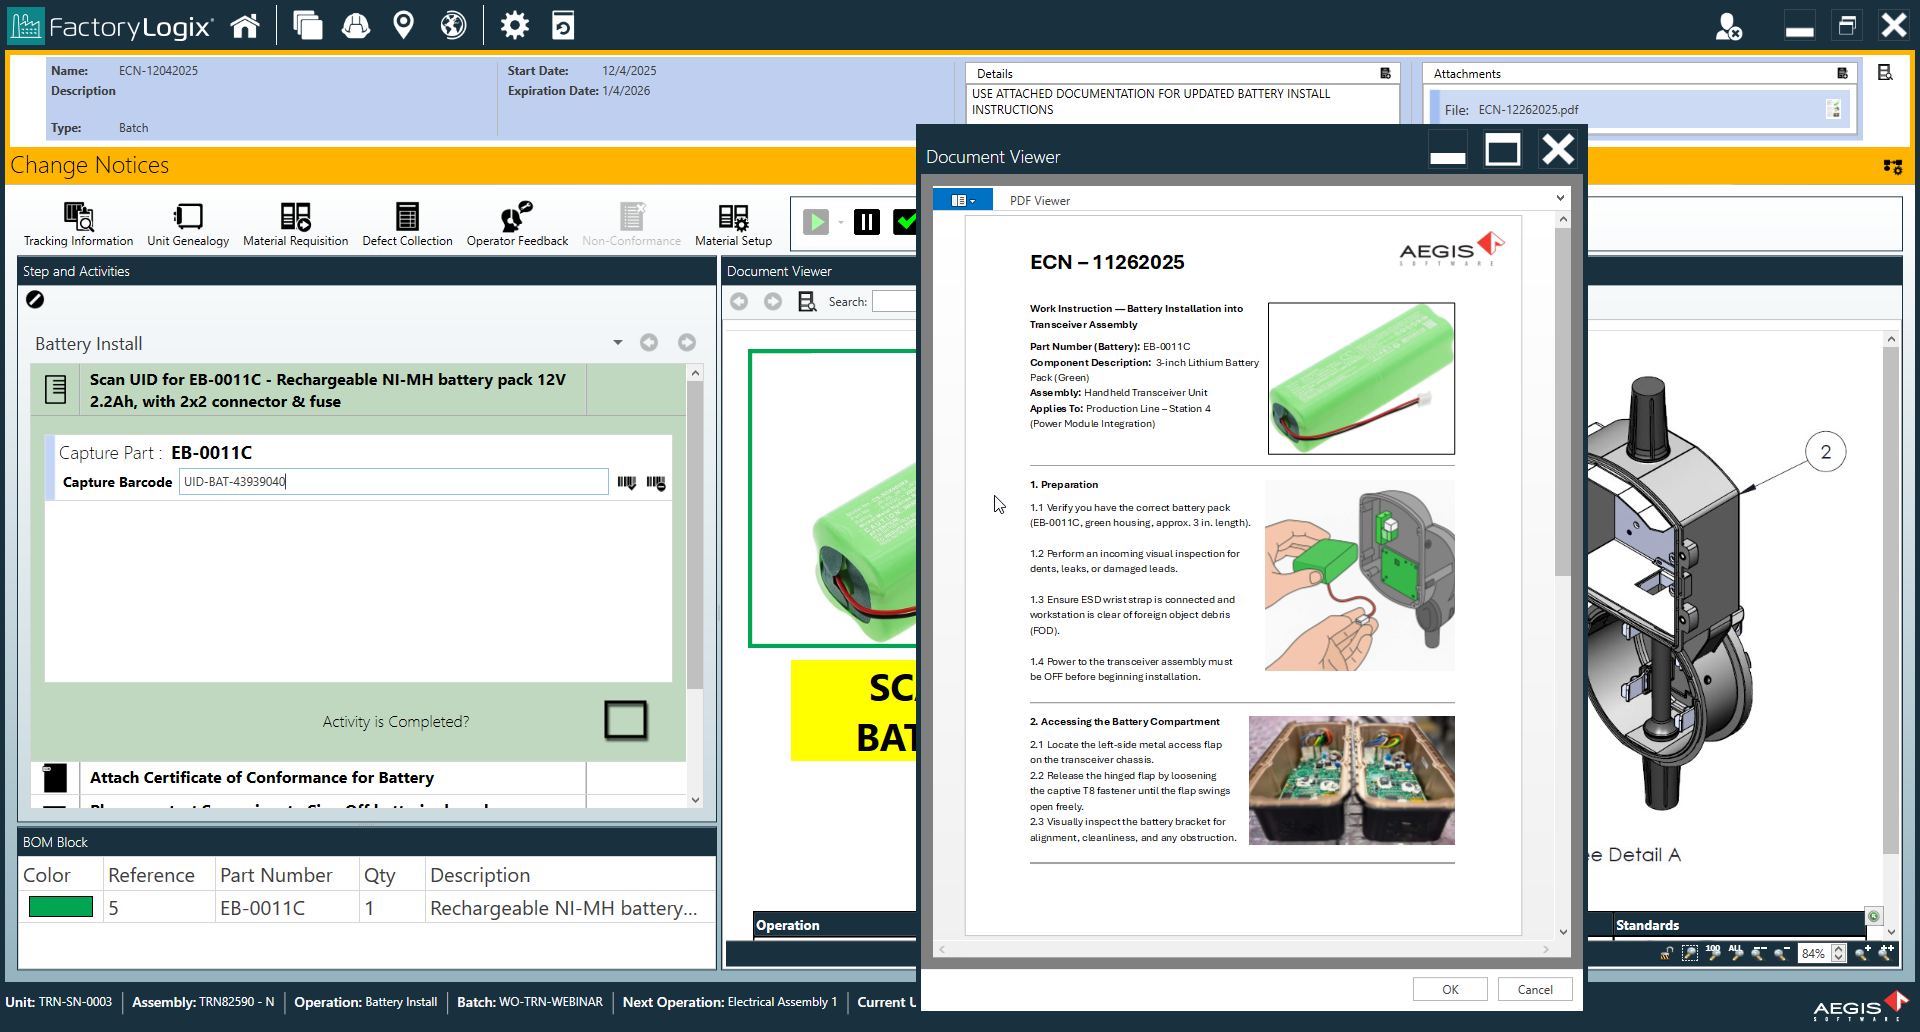The image size is (1920, 1032).
Task: Open the Material Requisition tool
Action: (x=295, y=222)
